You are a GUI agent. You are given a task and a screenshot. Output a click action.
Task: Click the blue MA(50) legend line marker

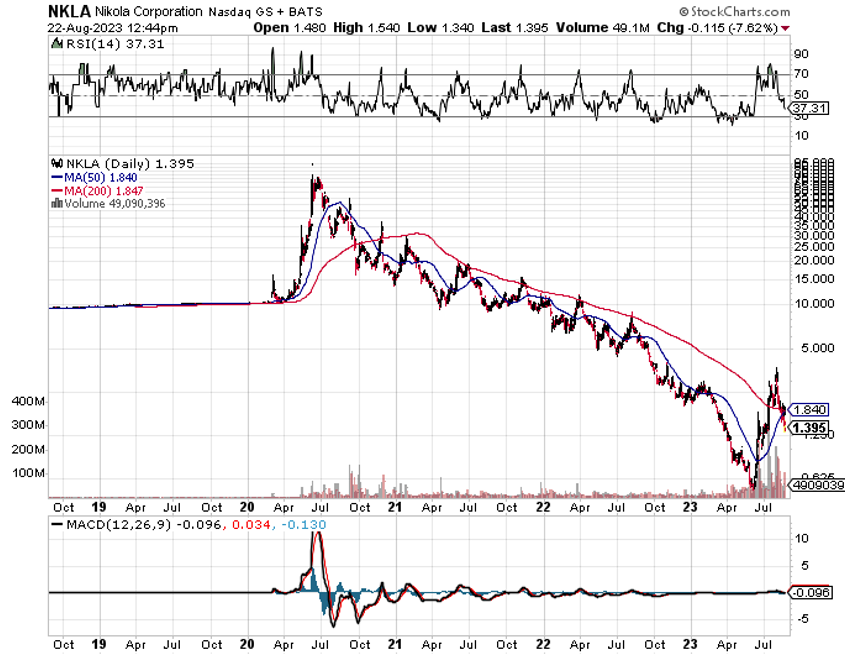click(57, 176)
